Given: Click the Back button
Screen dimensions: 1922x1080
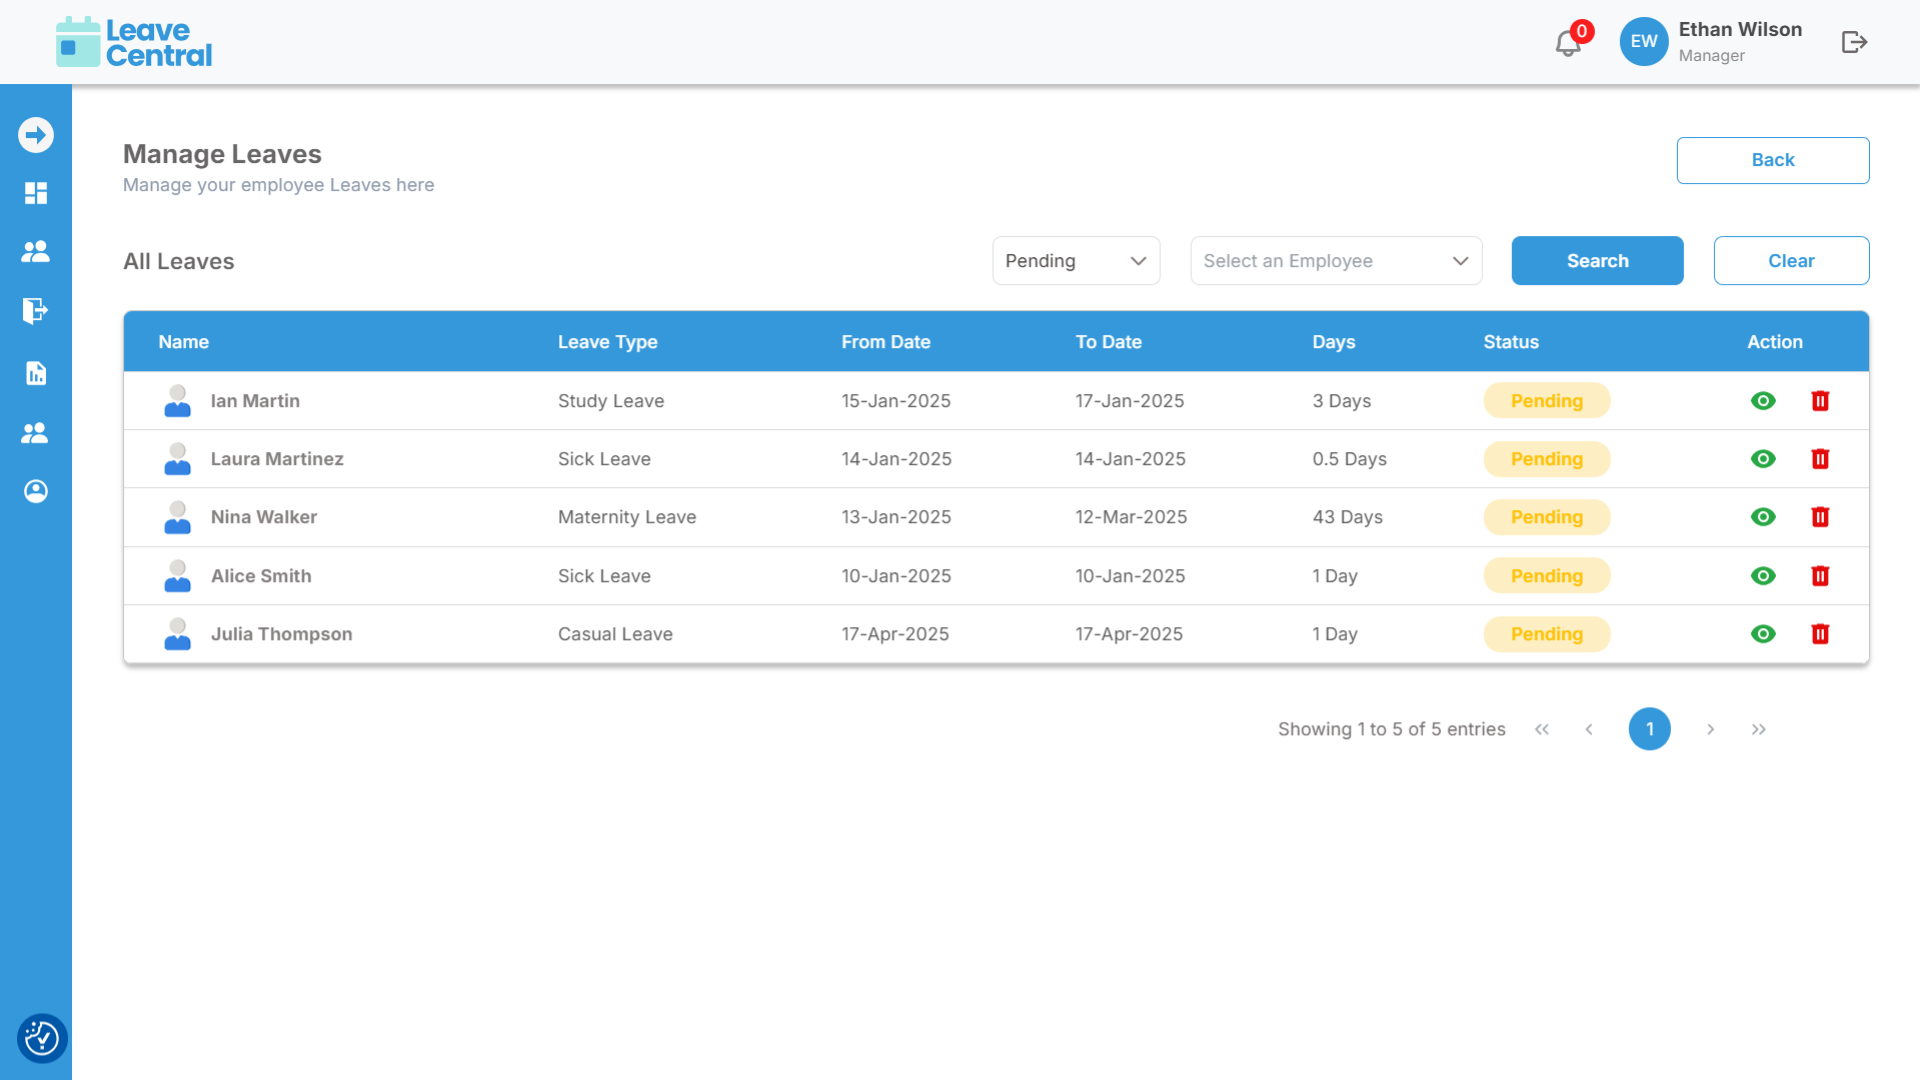Looking at the screenshot, I should (1772, 160).
